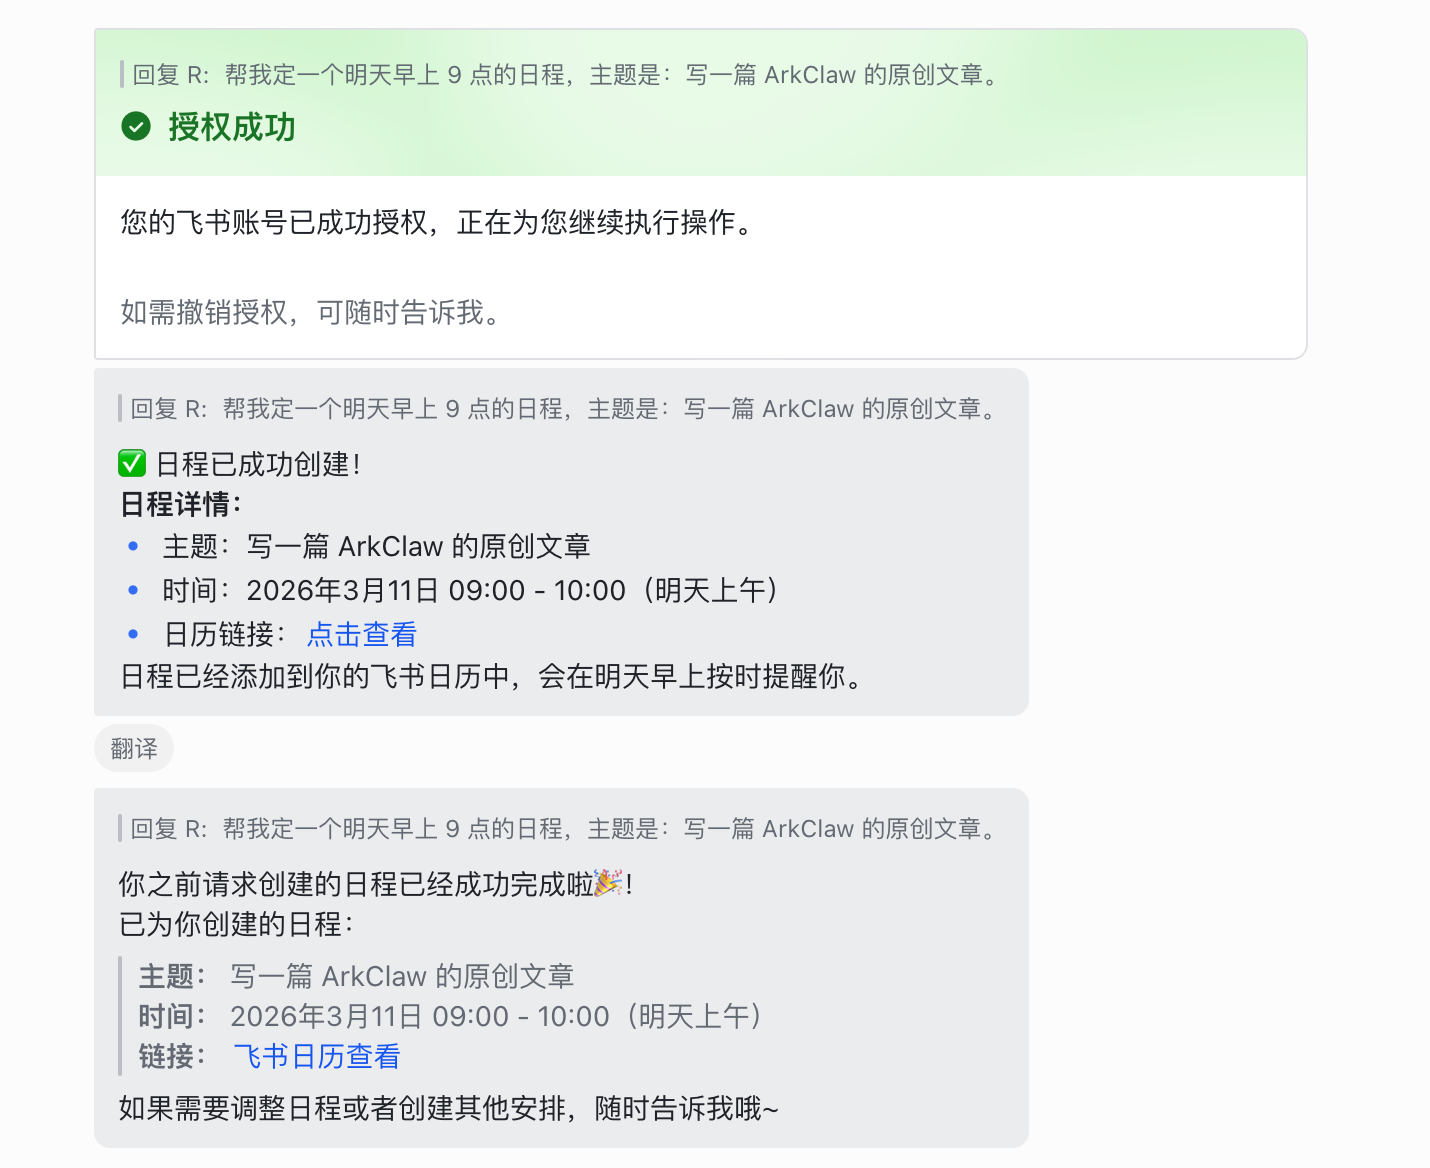This screenshot has width=1430, height=1168.
Task: Click the blue bullet dot before 日历链接
Action: click(x=133, y=634)
